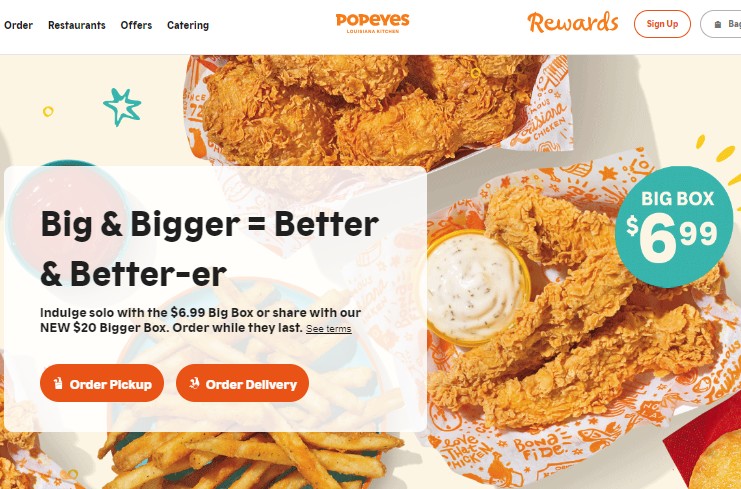Click the fried chicken basket image
Image resolution: width=741 pixels, height=489 pixels.
(x=378, y=109)
